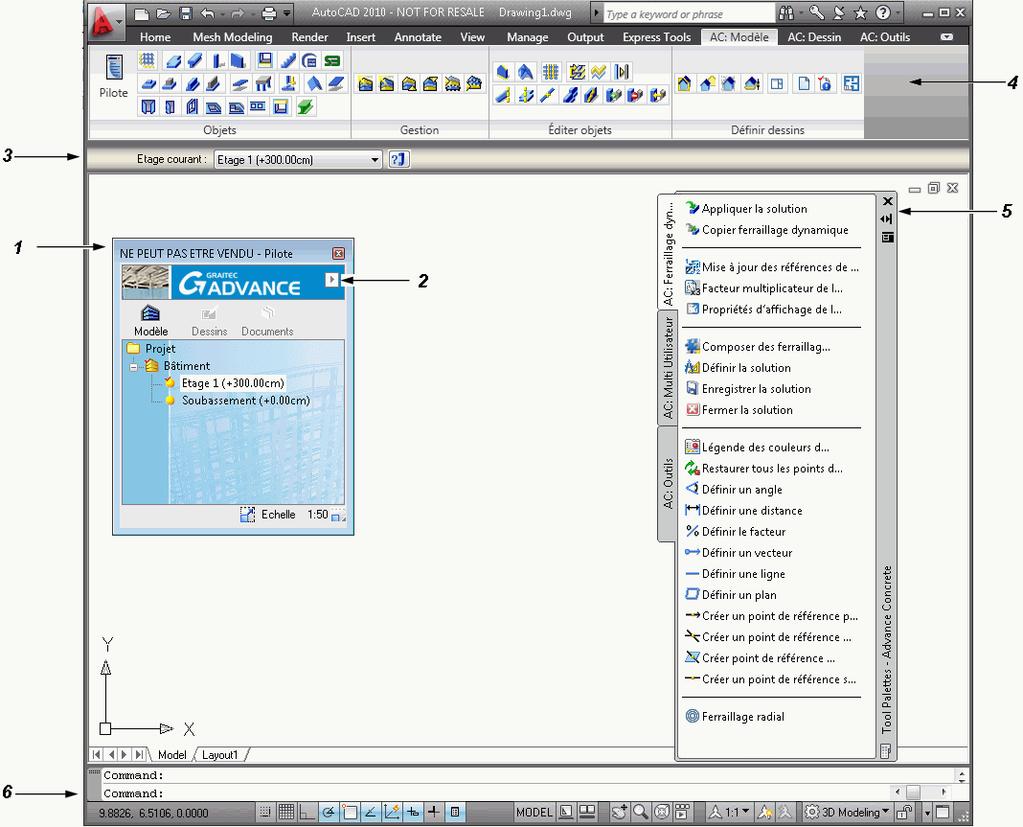This screenshot has width=1023, height=827.
Task: Select Etage 1 (+300.00cm) in project tree
Action: point(232,383)
